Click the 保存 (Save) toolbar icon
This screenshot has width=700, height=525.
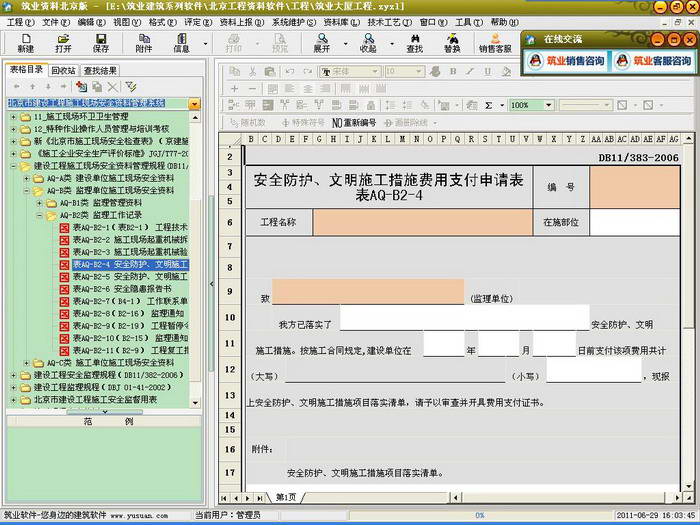[101, 43]
